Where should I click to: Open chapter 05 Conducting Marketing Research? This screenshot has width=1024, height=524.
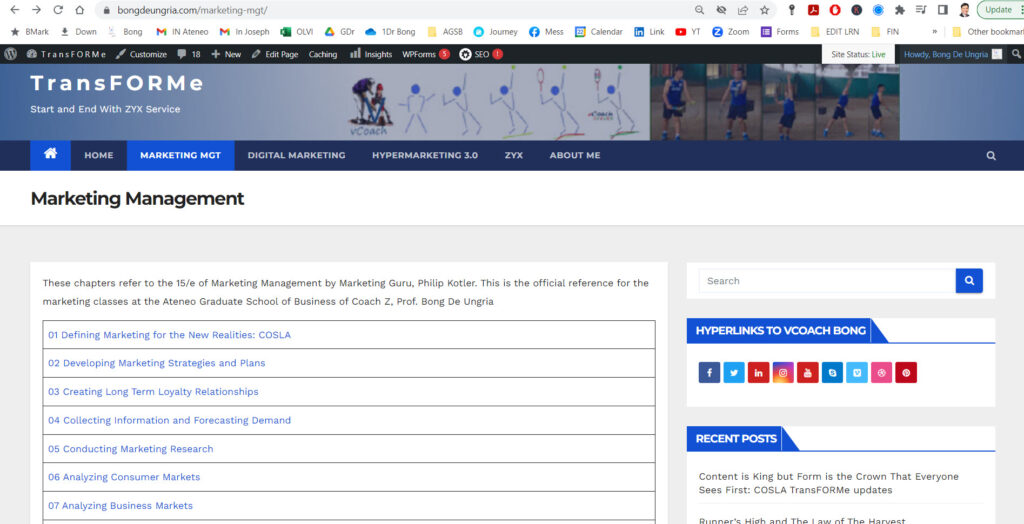point(130,449)
